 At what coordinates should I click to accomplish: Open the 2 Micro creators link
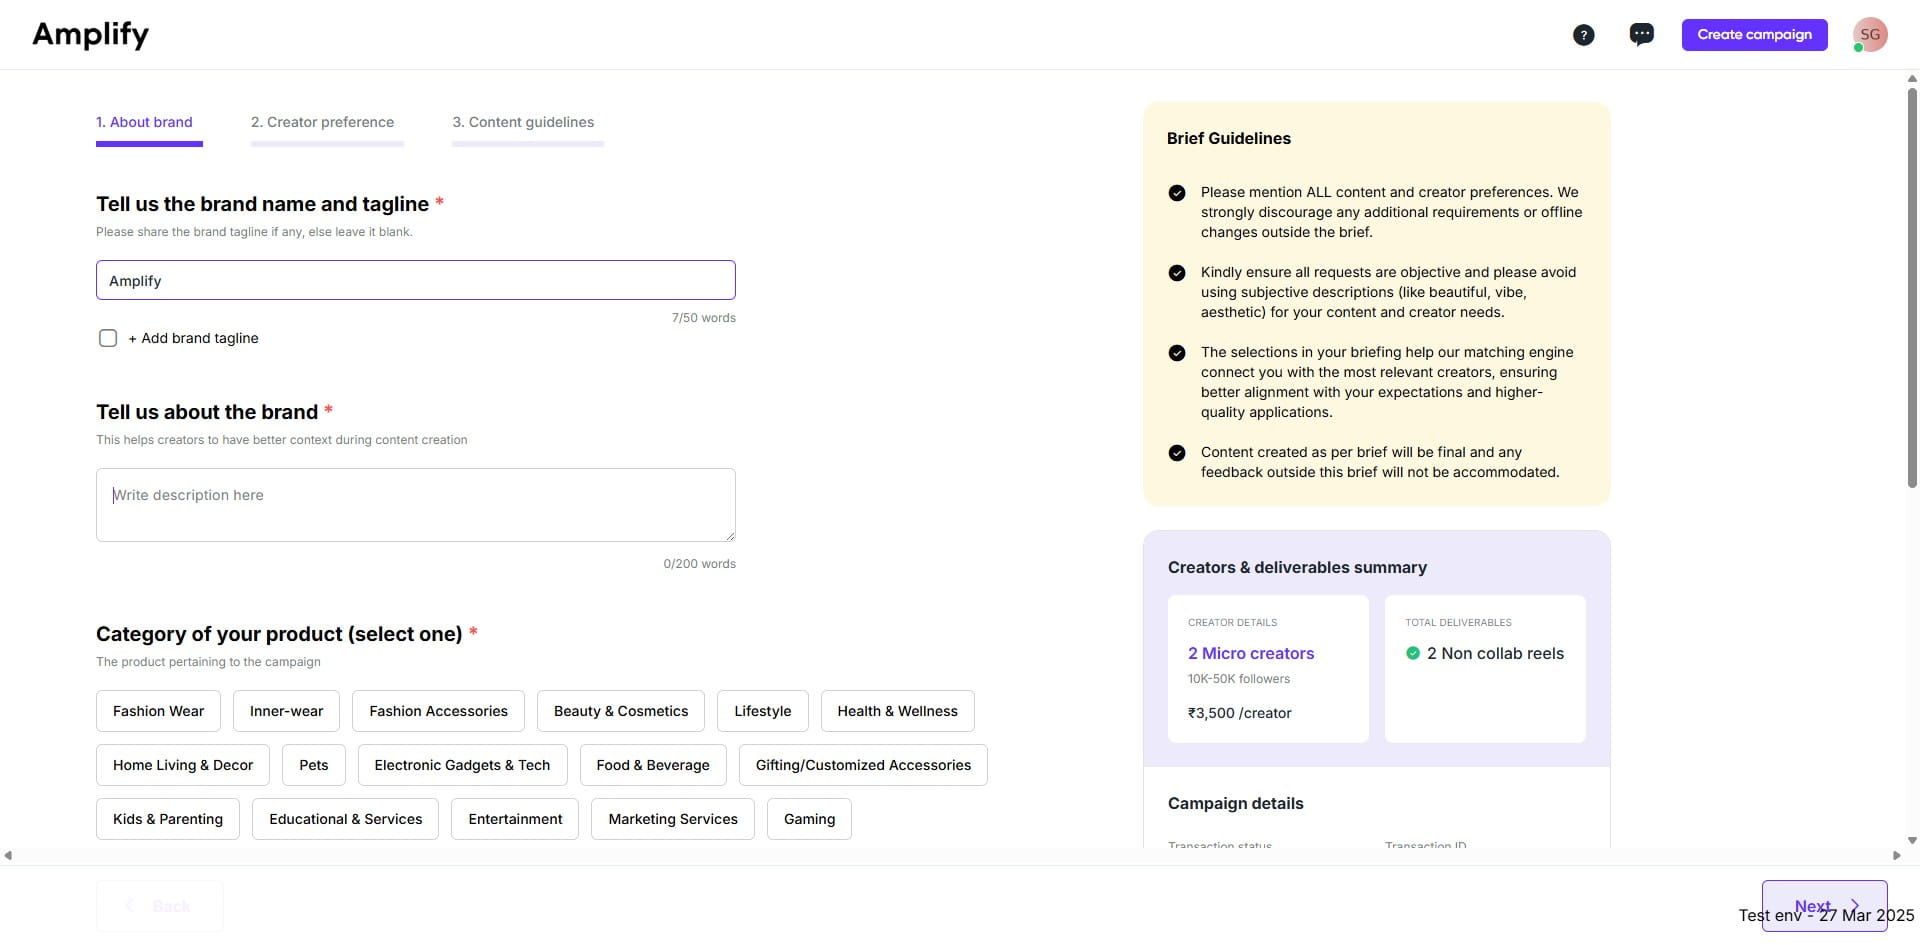pos(1251,653)
